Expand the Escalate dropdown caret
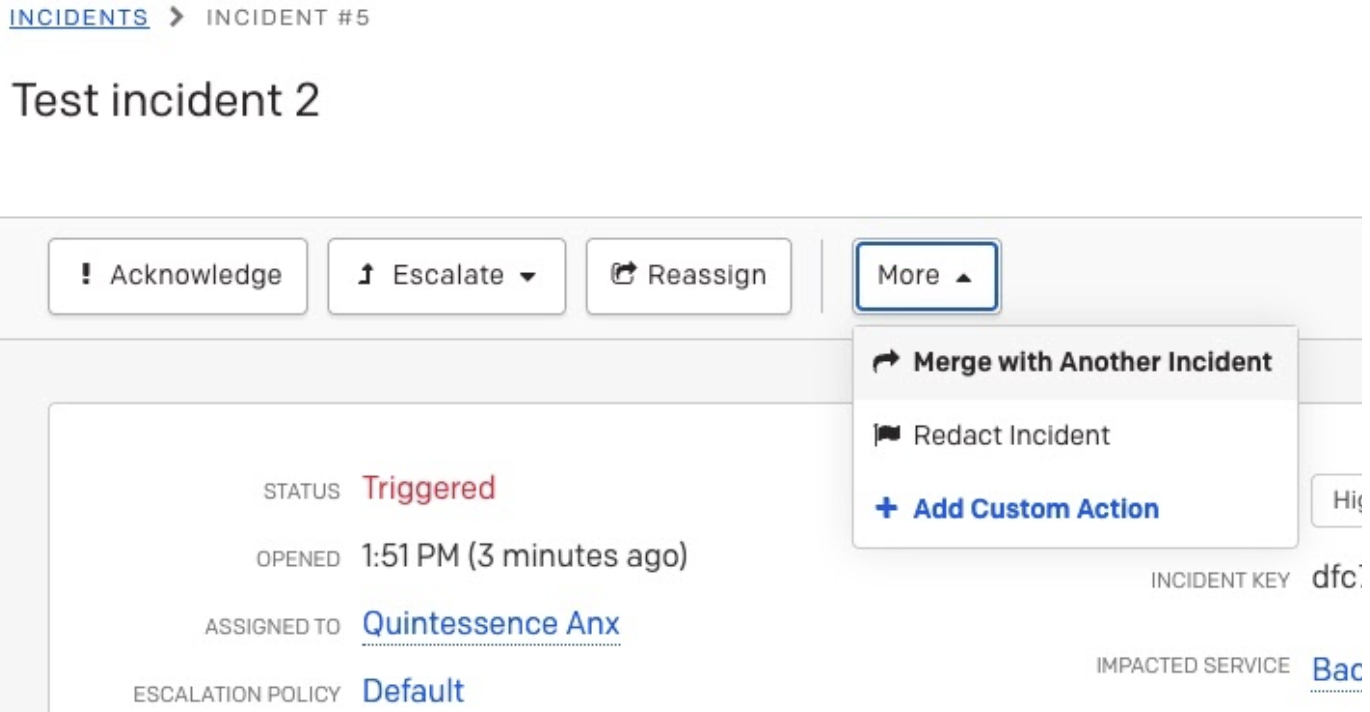 coord(528,277)
